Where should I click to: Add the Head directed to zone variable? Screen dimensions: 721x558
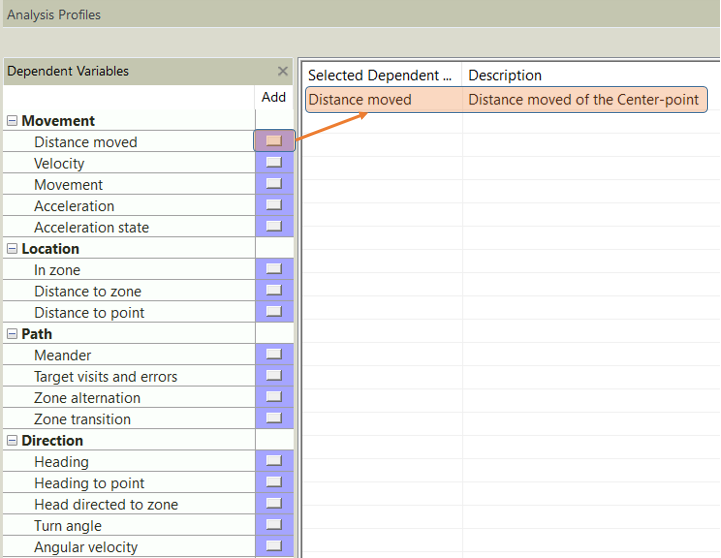(274, 503)
